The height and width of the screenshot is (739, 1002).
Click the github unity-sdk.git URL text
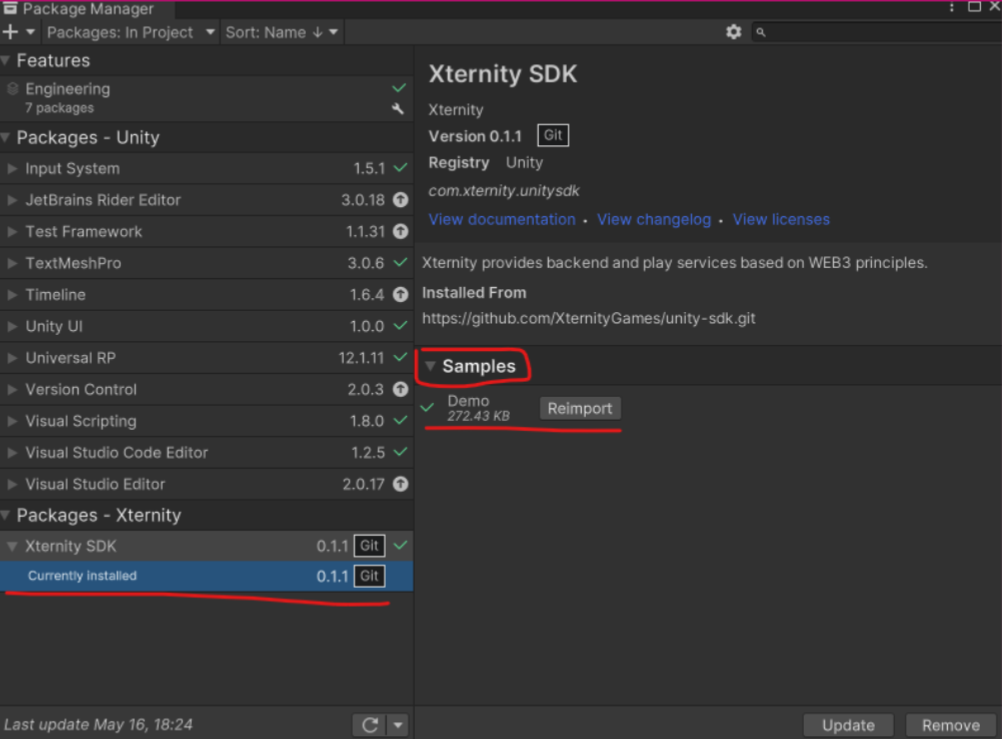click(x=589, y=318)
